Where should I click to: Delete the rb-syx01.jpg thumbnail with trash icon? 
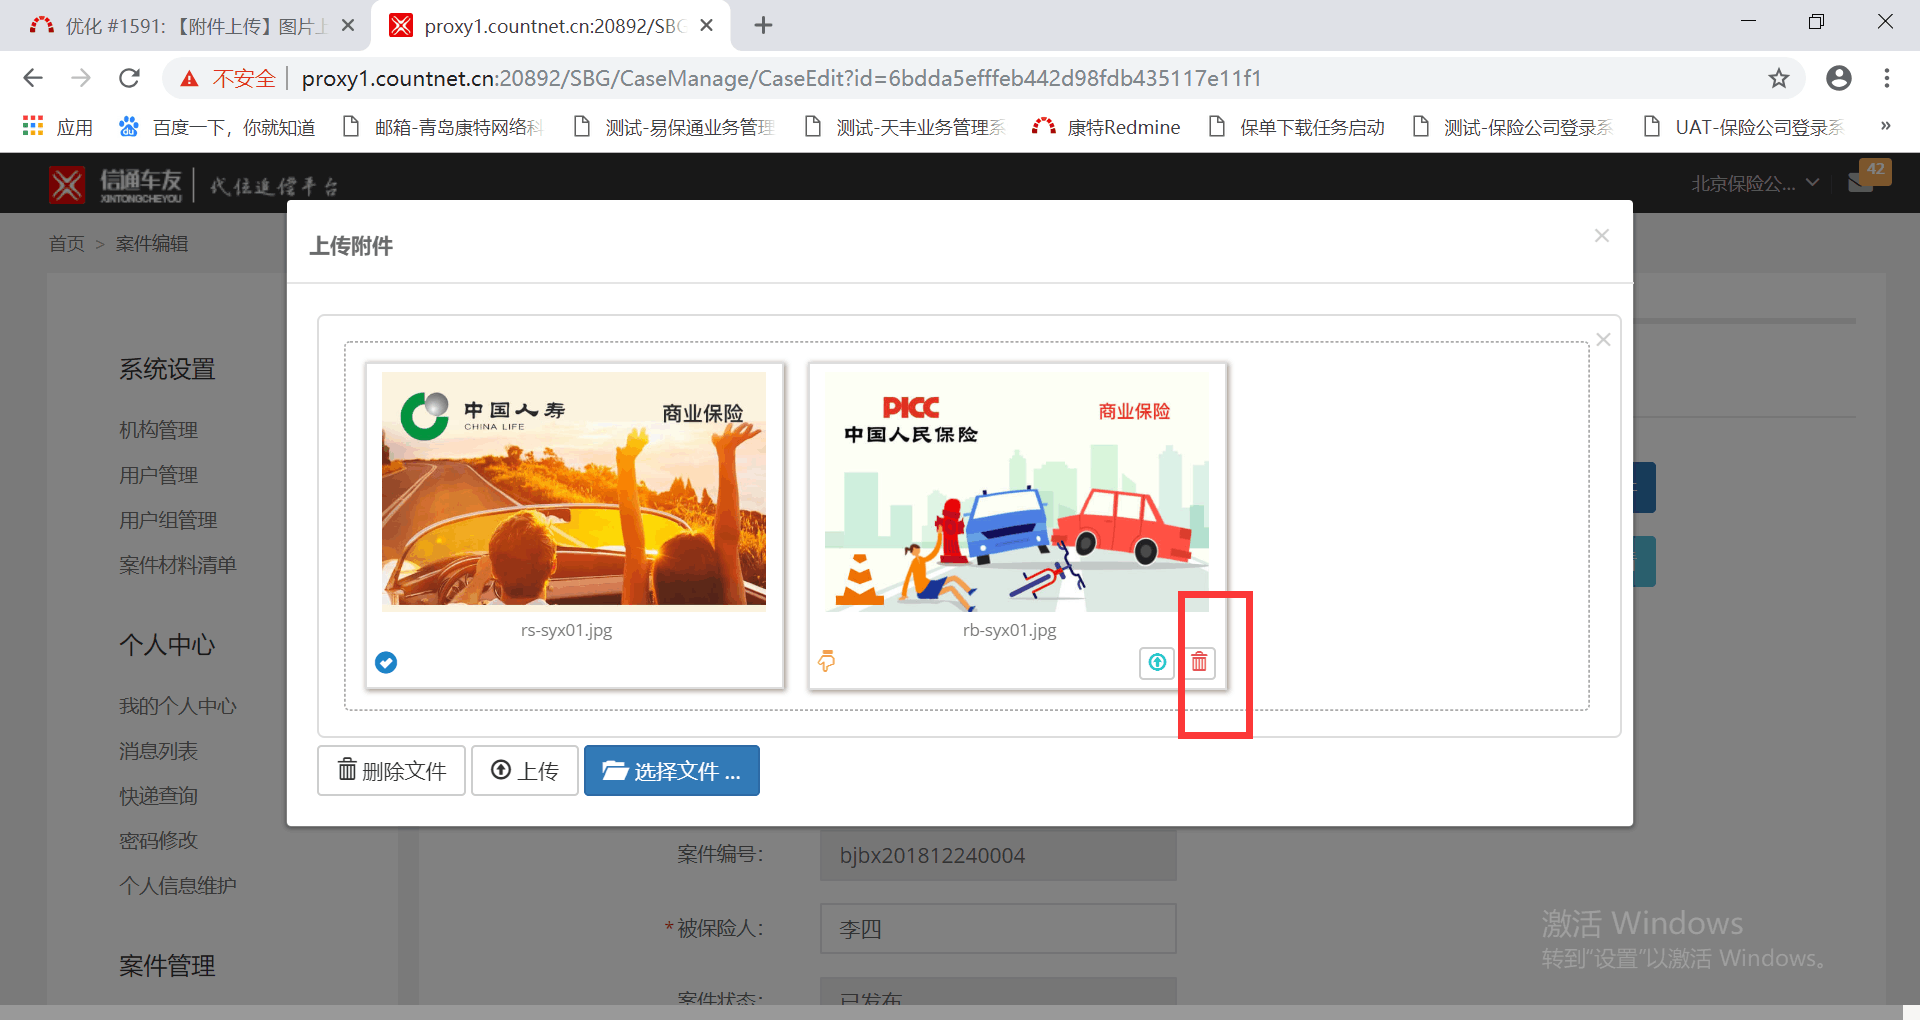1199,662
